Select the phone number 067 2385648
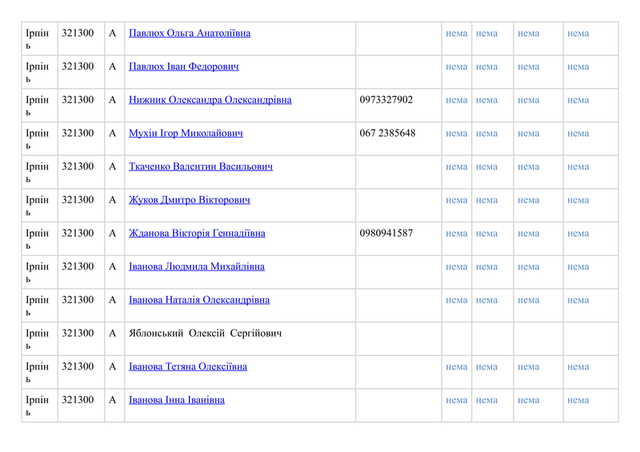Screen dimensions: 640x452 (x=387, y=133)
